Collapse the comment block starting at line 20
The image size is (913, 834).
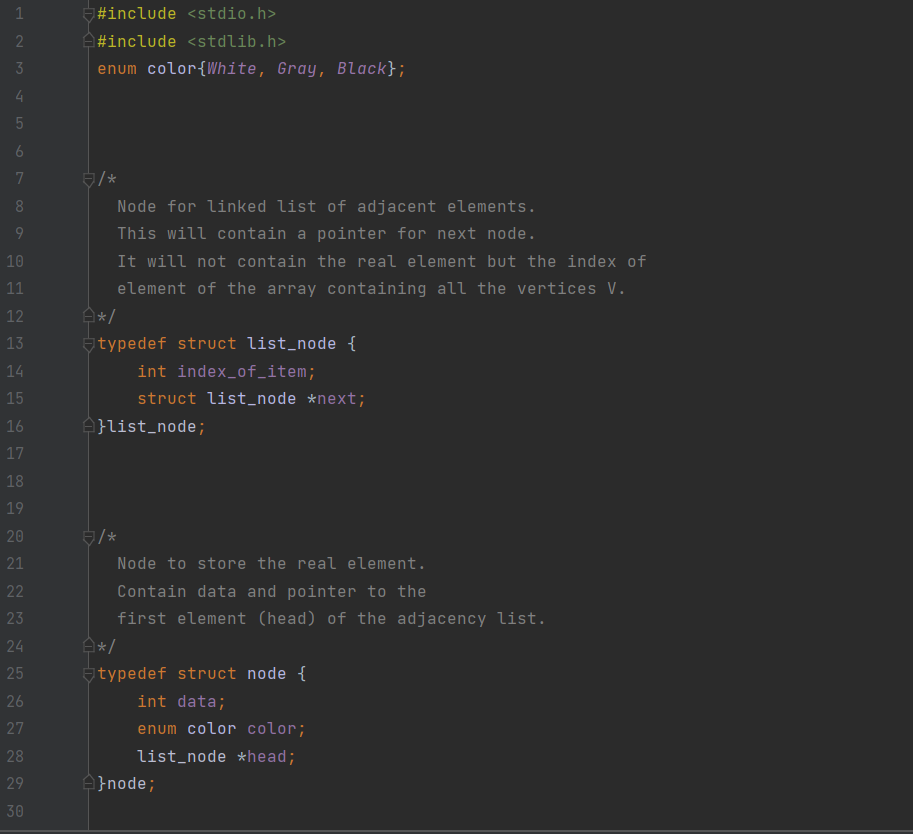click(x=89, y=537)
